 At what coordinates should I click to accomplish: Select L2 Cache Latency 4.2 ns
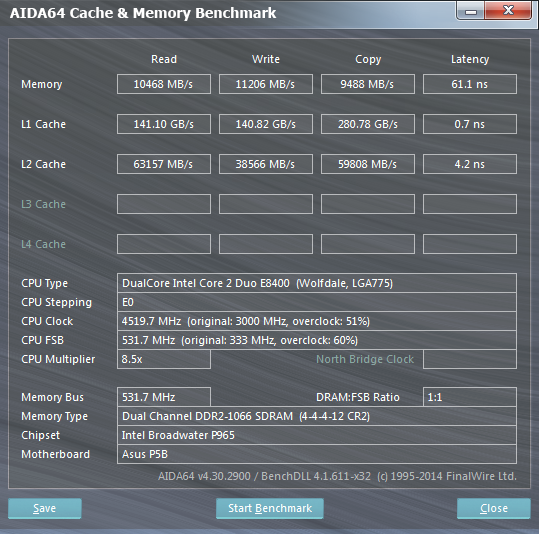470,164
